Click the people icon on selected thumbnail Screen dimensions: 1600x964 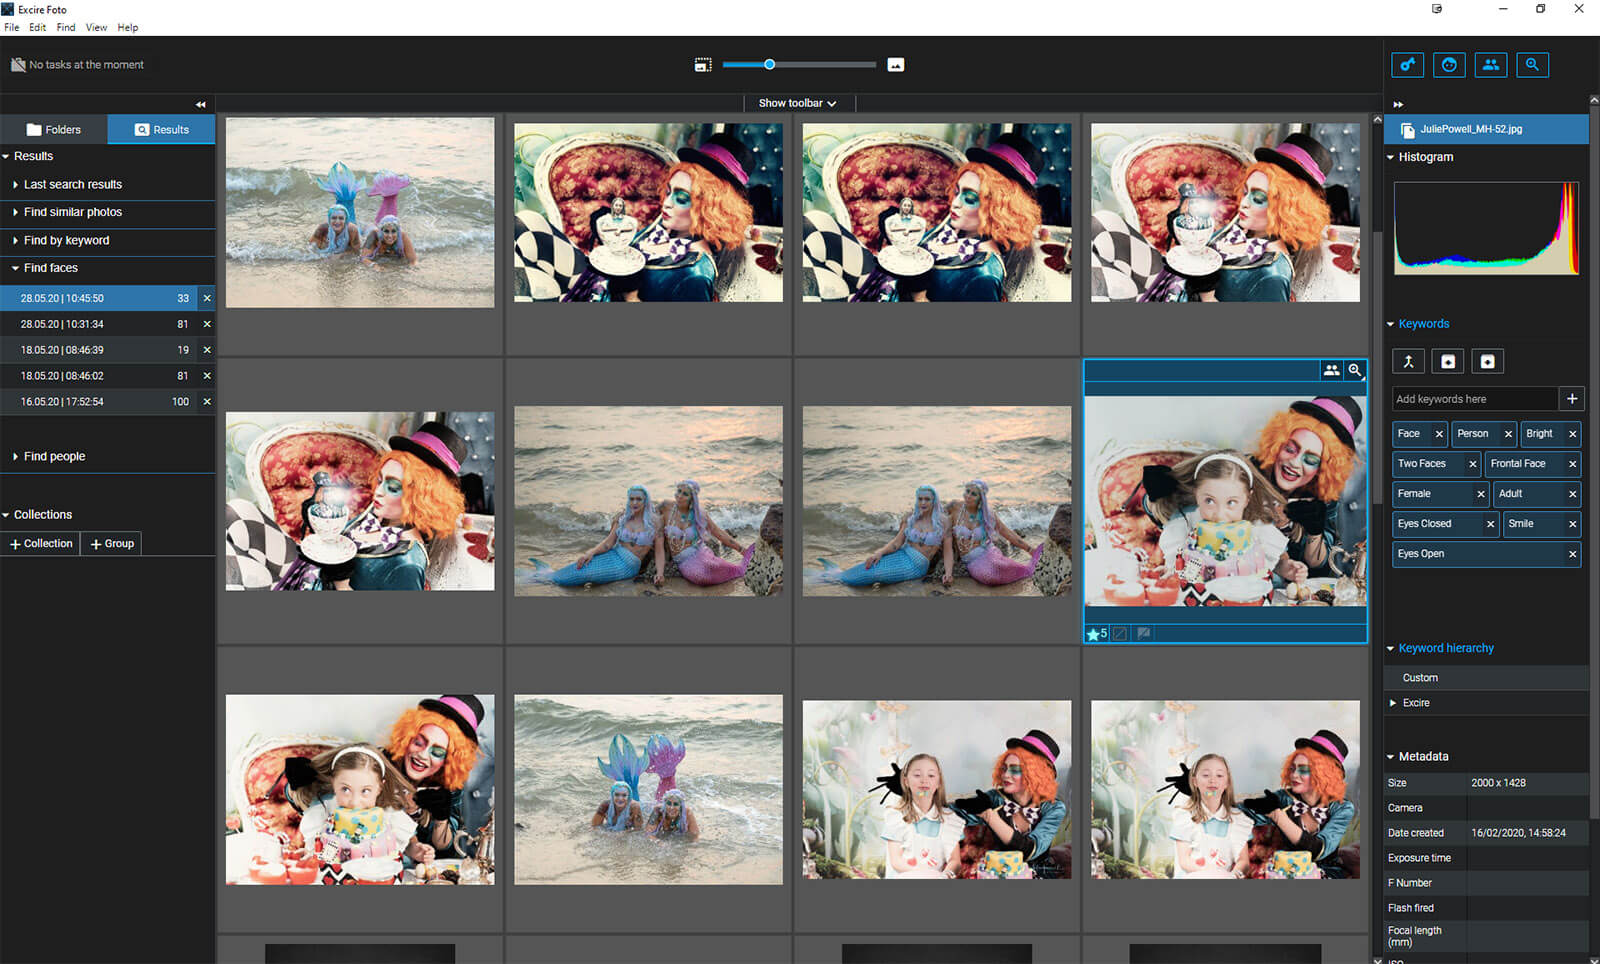coord(1331,370)
